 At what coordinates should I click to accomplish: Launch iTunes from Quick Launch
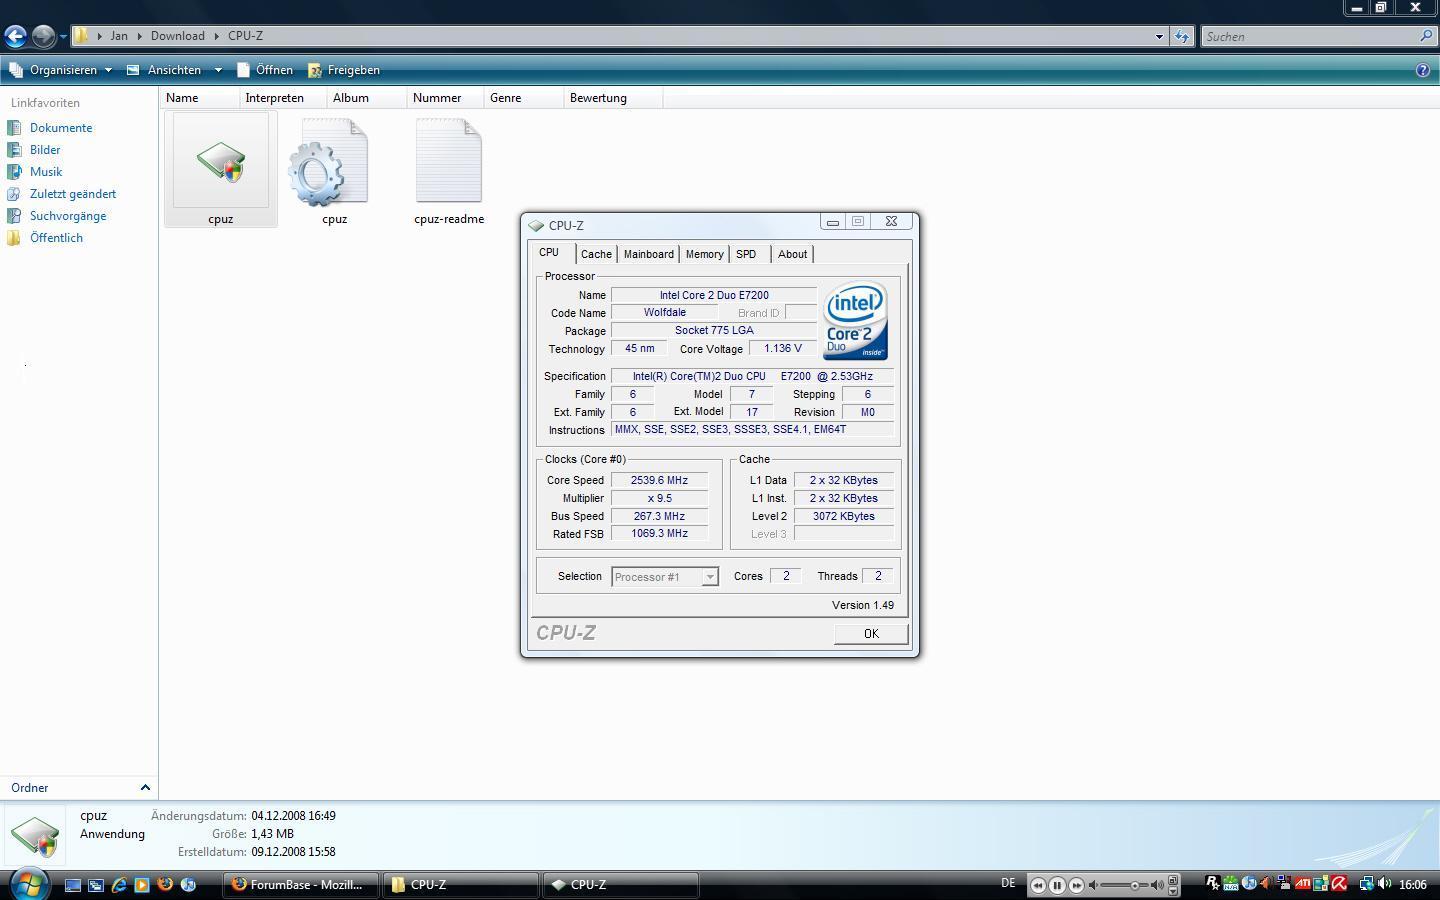[x=188, y=885]
